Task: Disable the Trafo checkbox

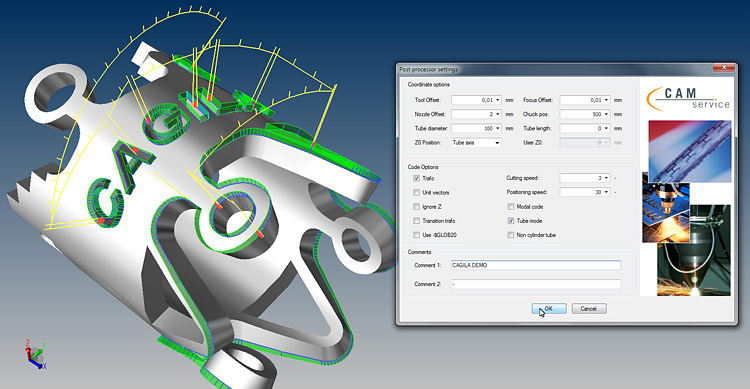Action: 416,178
